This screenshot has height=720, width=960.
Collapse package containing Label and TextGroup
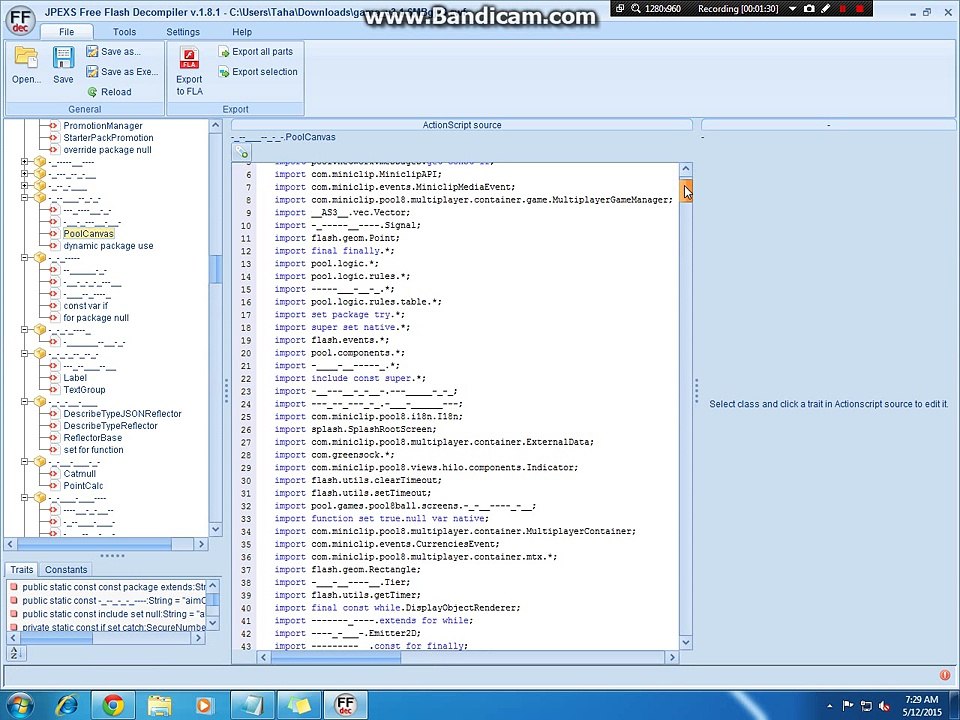point(24,354)
